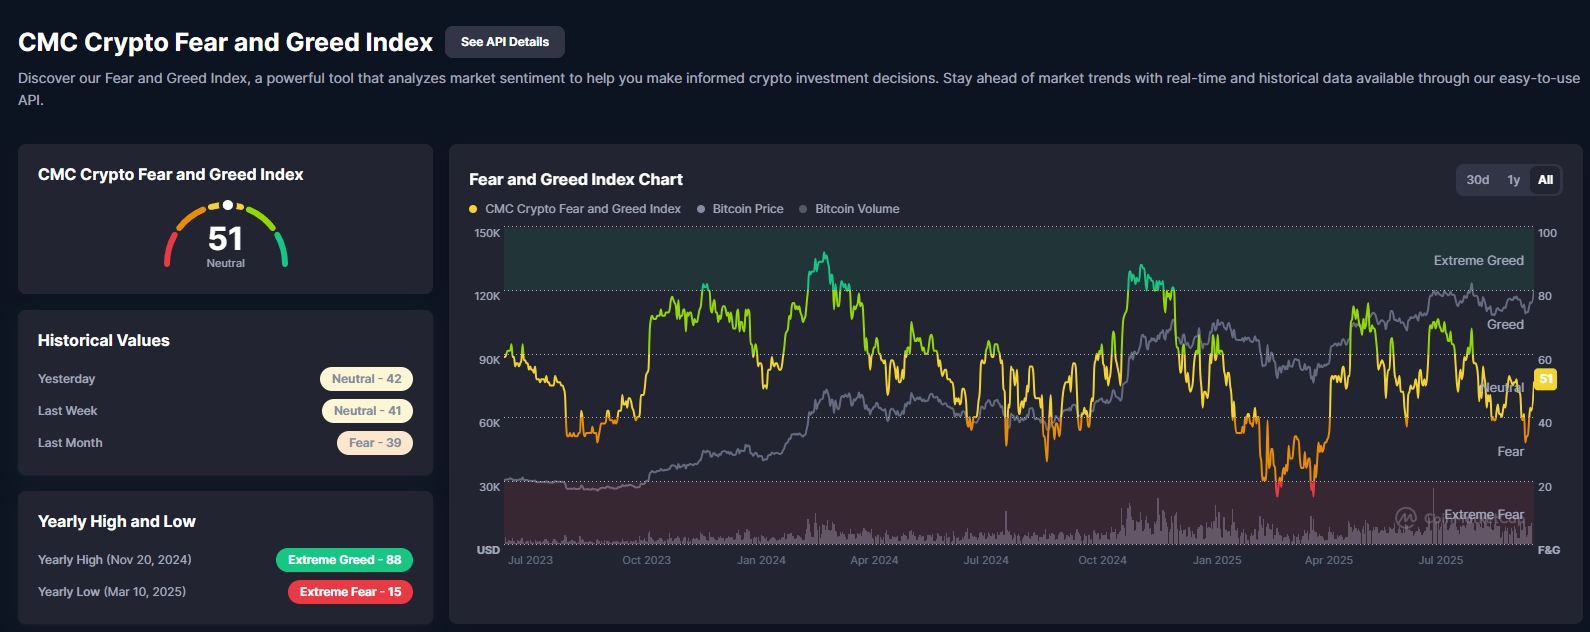Select the 1y chart range
The image size is (1590, 632).
[1513, 180]
